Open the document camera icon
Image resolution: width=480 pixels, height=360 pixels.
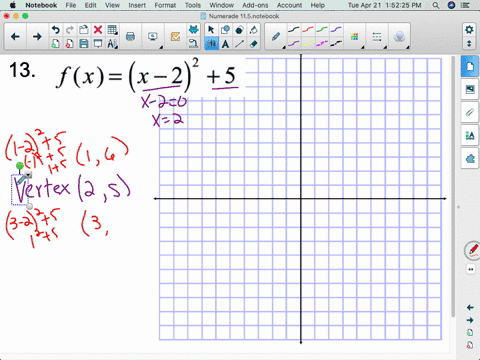coord(193,44)
